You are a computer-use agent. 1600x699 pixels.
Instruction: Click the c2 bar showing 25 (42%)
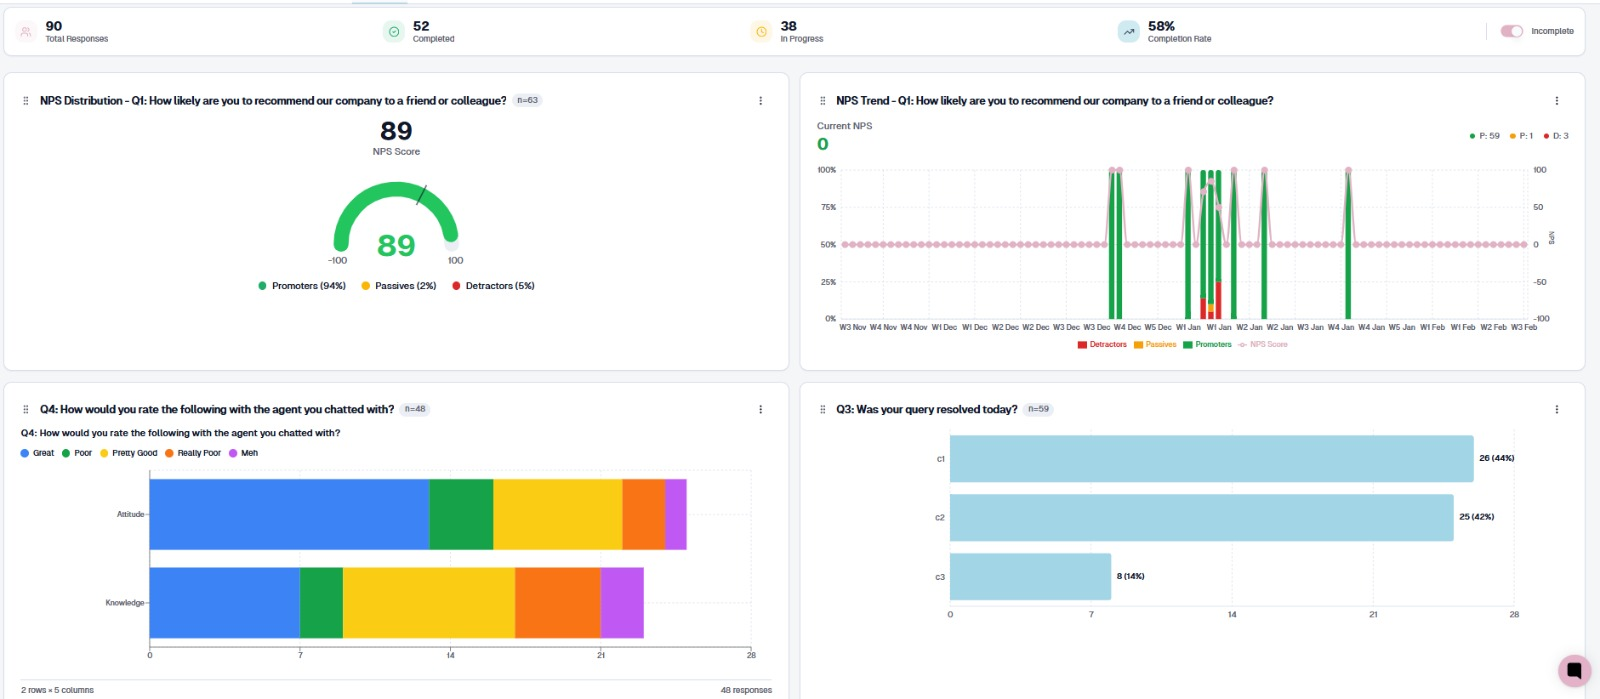(1201, 518)
